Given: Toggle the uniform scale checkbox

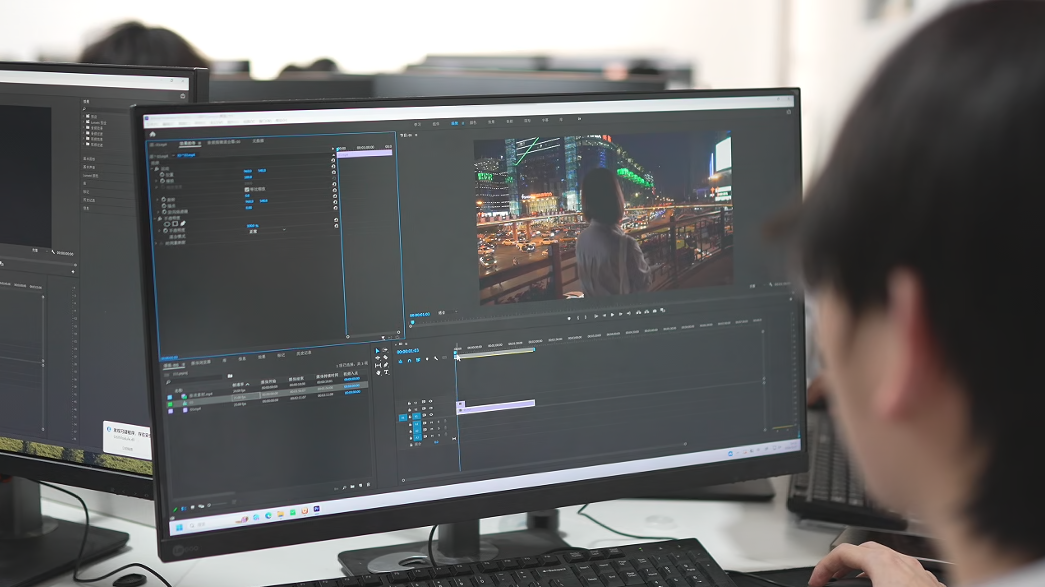Looking at the screenshot, I should [247, 189].
